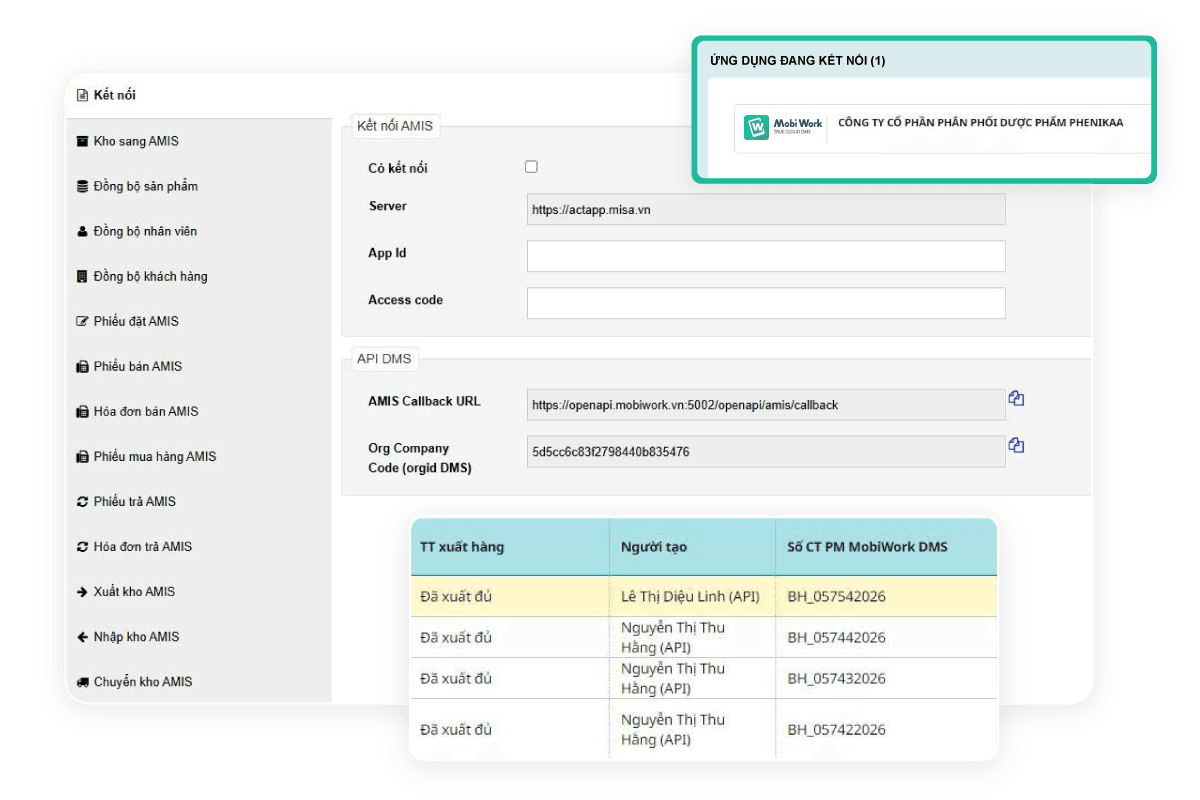Click the Kho sang AMIS sidebar icon
This screenshot has height=800, width=1200.
coord(82,141)
